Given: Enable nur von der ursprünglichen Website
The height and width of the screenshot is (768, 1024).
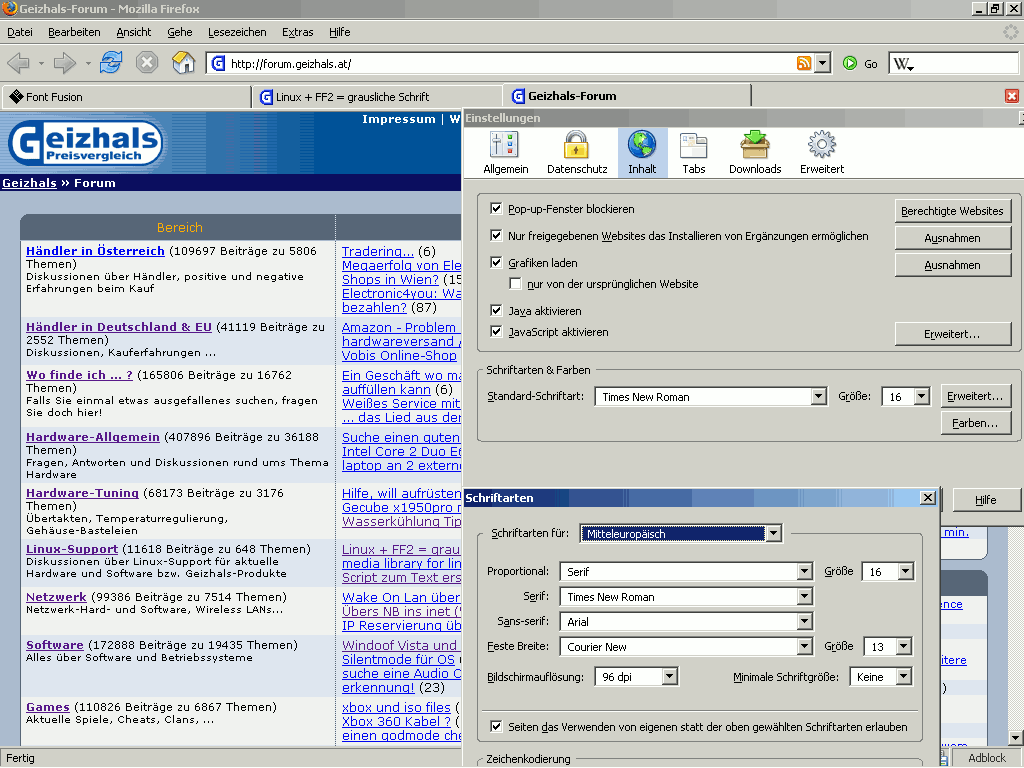Looking at the screenshot, I should click(x=515, y=283).
